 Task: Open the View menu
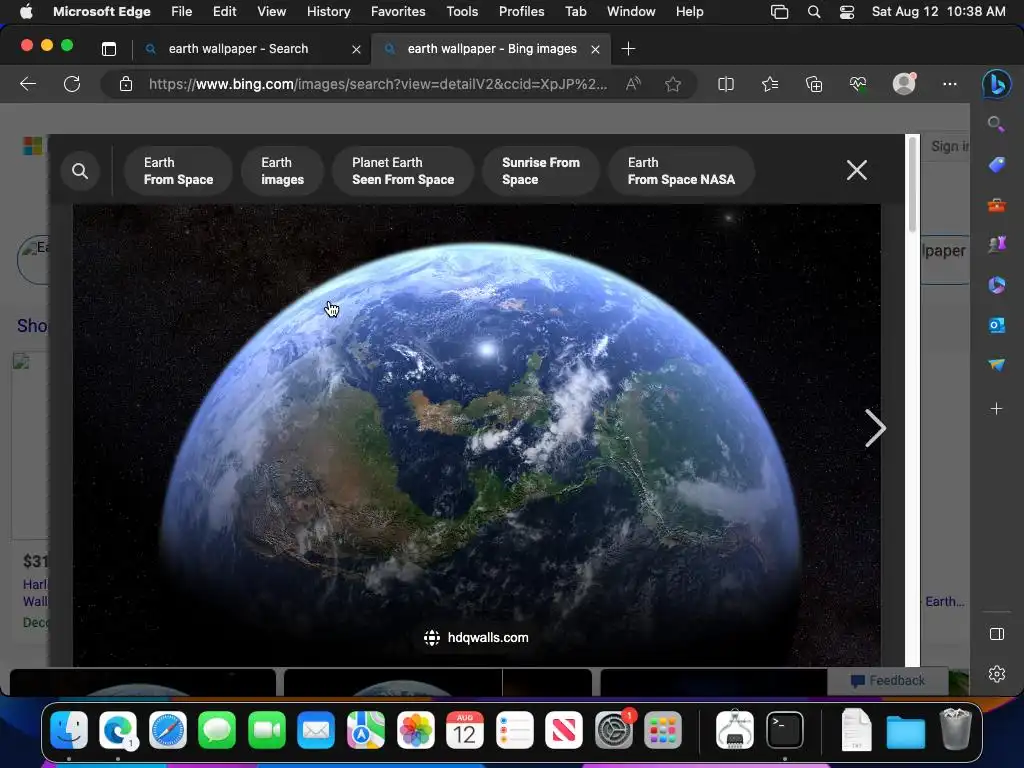pyautogui.click(x=272, y=12)
